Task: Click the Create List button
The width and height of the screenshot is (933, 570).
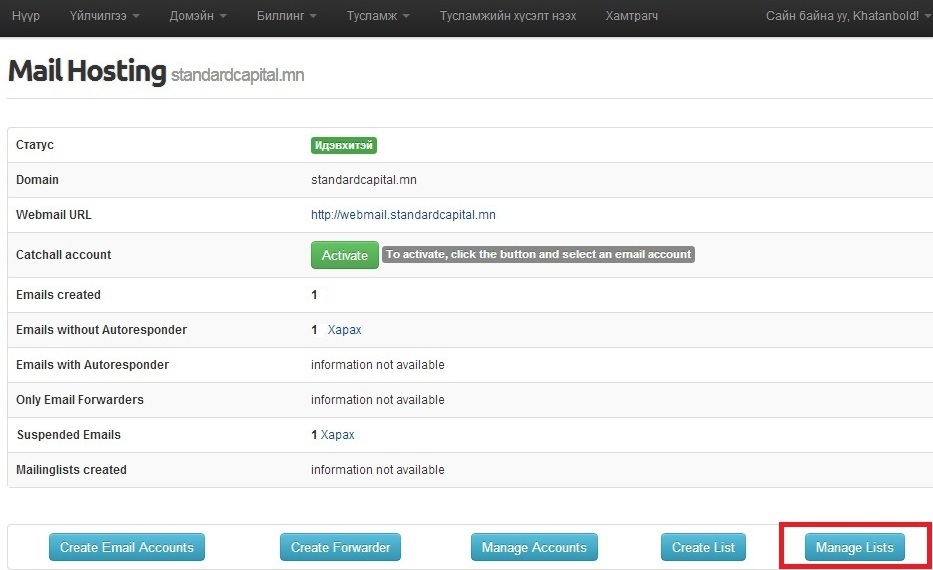Action: pos(703,547)
